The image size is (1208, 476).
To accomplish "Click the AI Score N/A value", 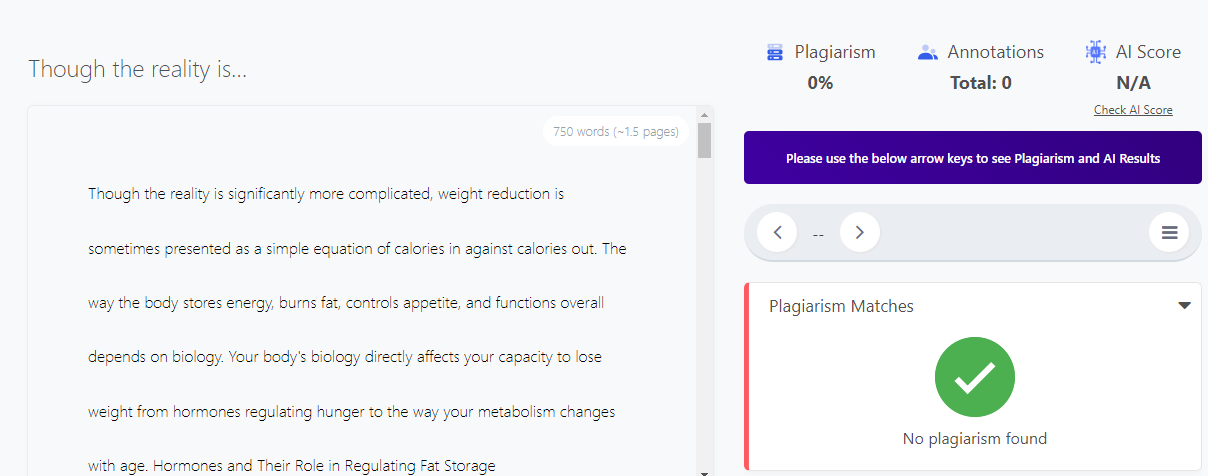I will [1133, 83].
